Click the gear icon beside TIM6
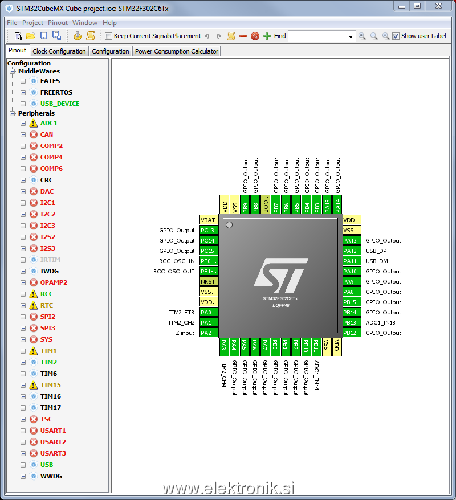 coord(34,373)
